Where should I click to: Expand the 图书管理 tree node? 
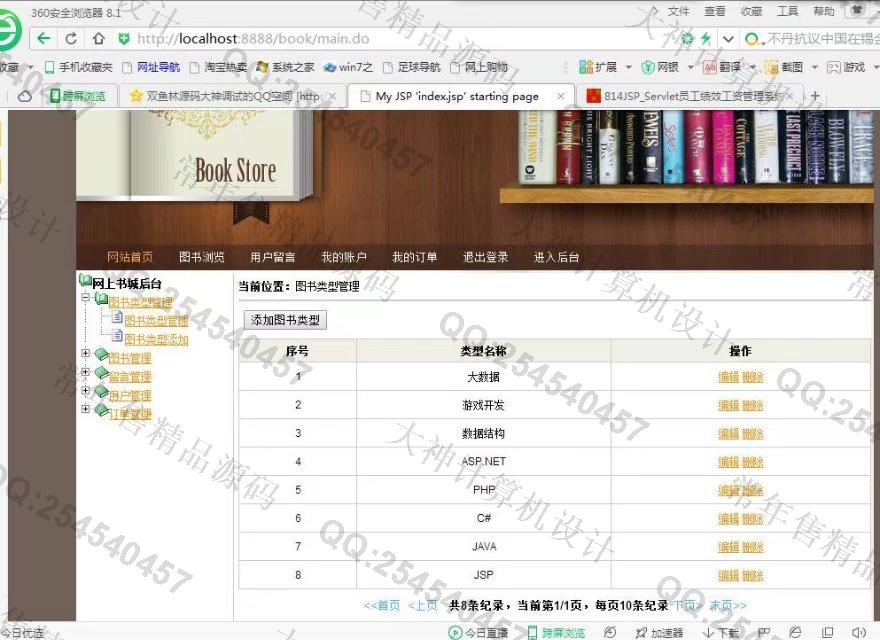pos(85,353)
